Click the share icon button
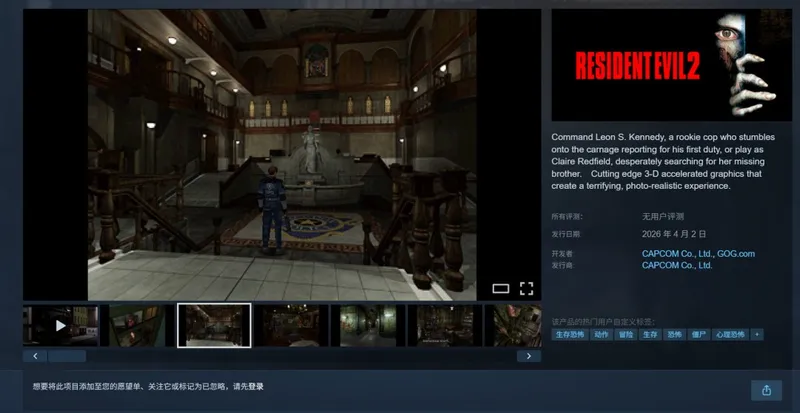 (766, 390)
